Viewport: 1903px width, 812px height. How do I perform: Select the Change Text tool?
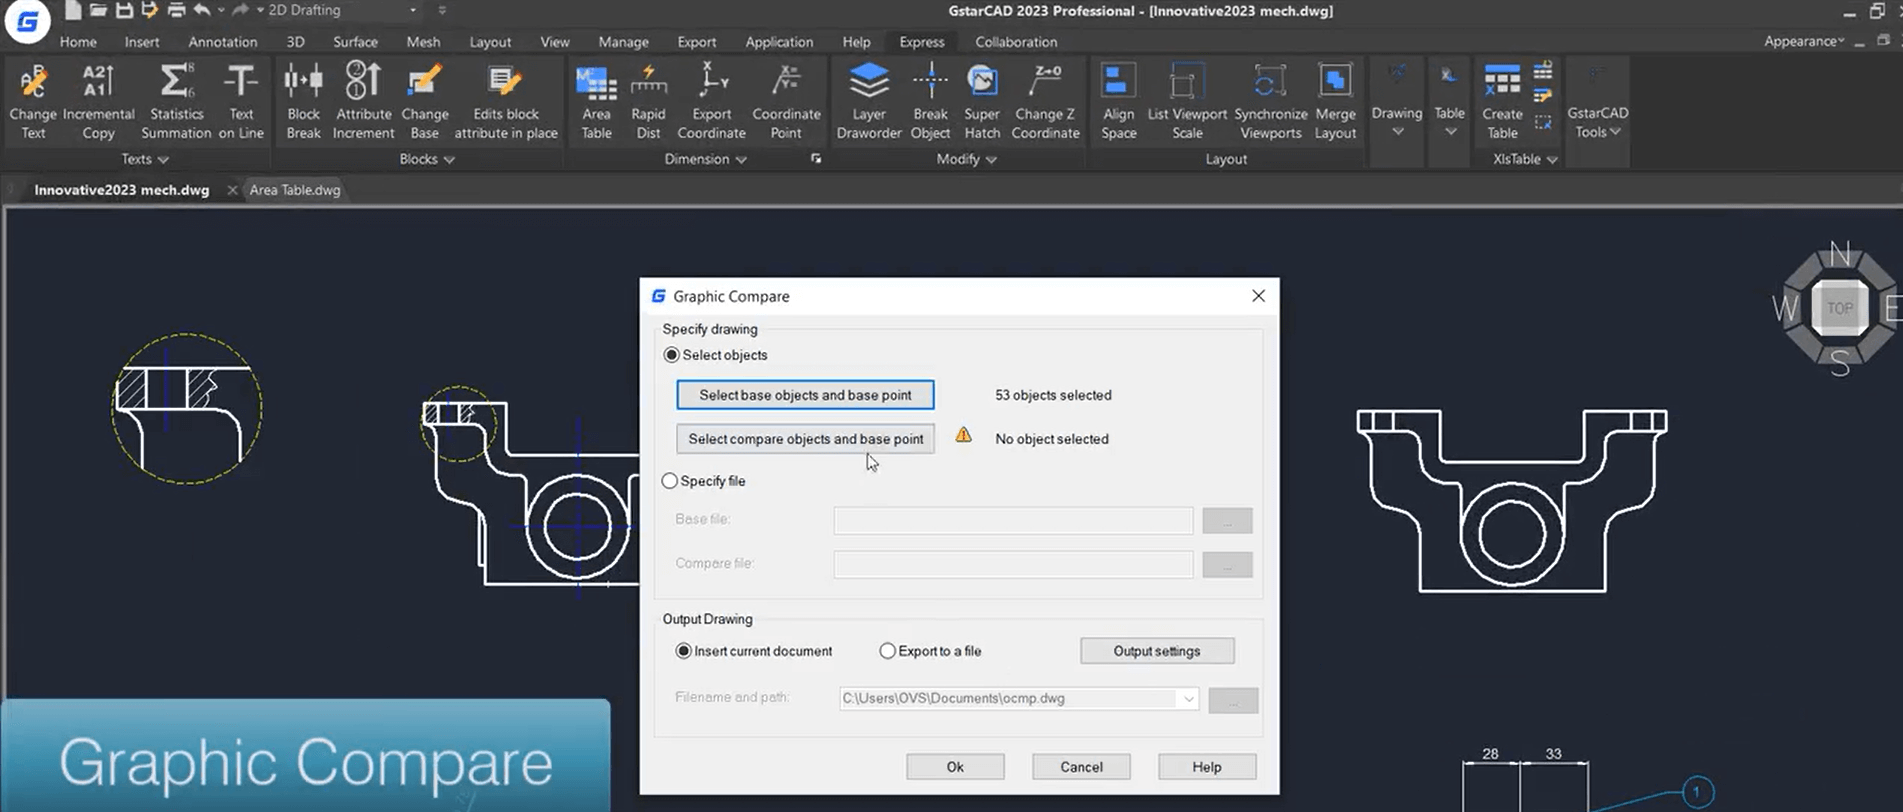[x=33, y=101]
